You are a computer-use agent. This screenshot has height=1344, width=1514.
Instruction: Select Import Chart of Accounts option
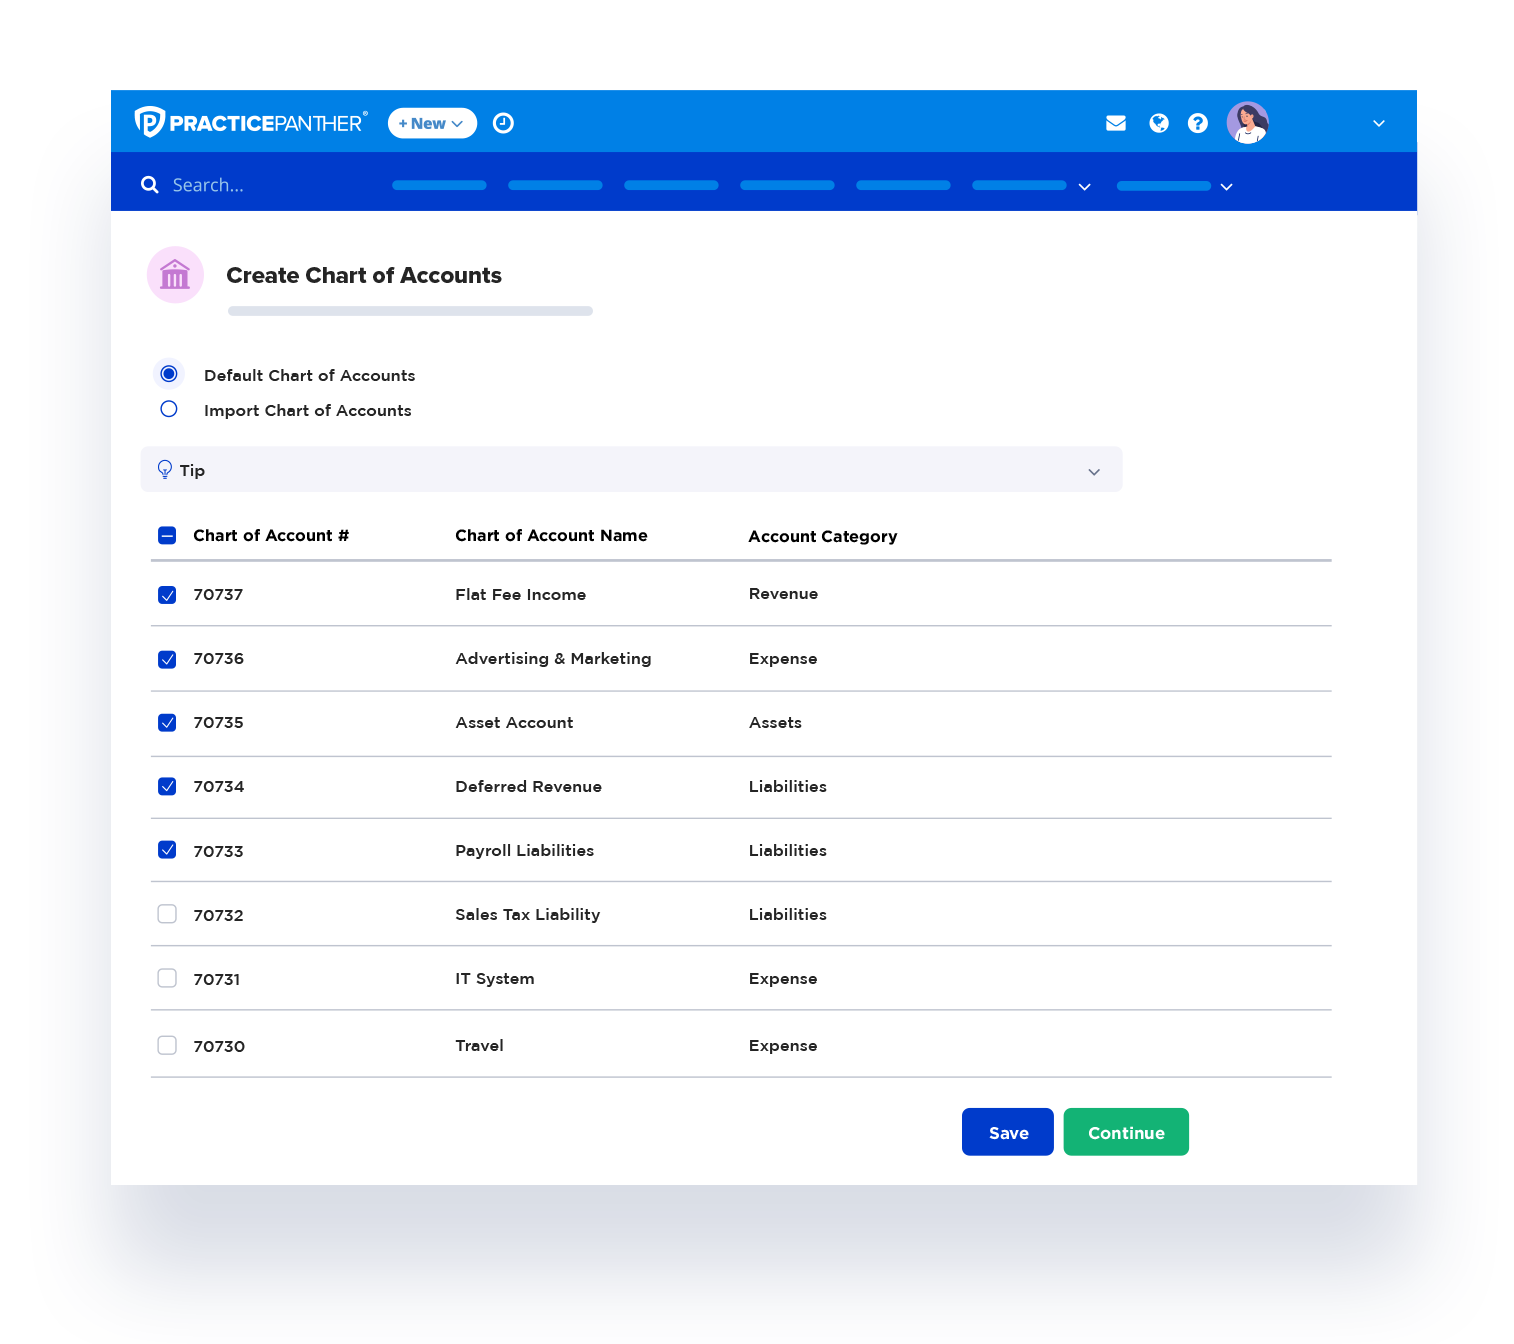pyautogui.click(x=169, y=409)
